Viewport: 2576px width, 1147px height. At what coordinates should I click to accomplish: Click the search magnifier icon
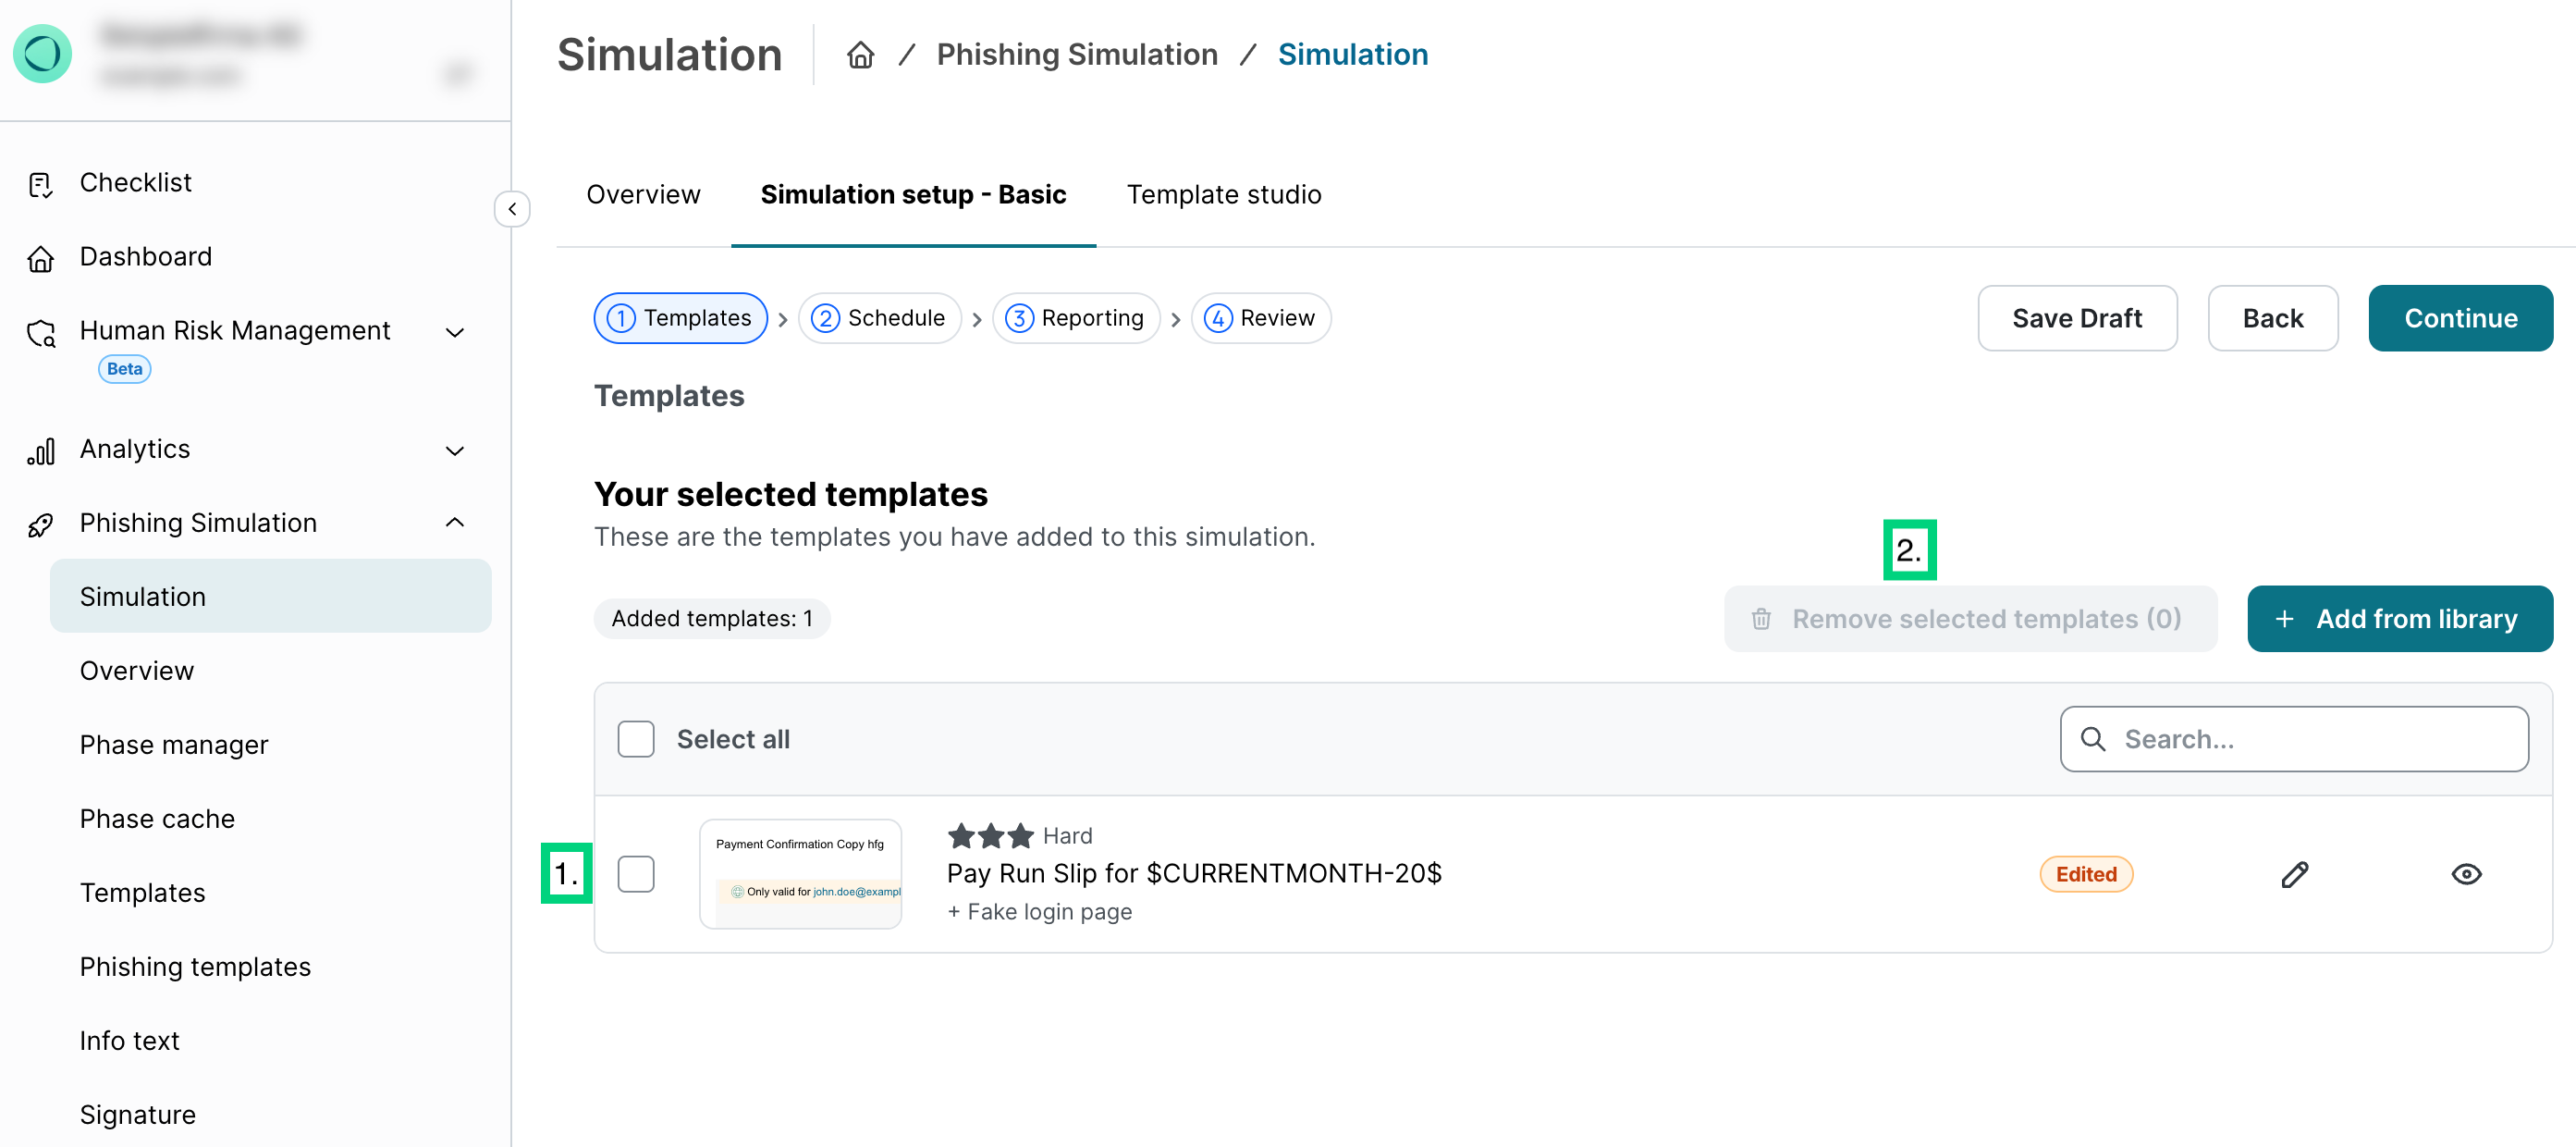(x=2095, y=739)
